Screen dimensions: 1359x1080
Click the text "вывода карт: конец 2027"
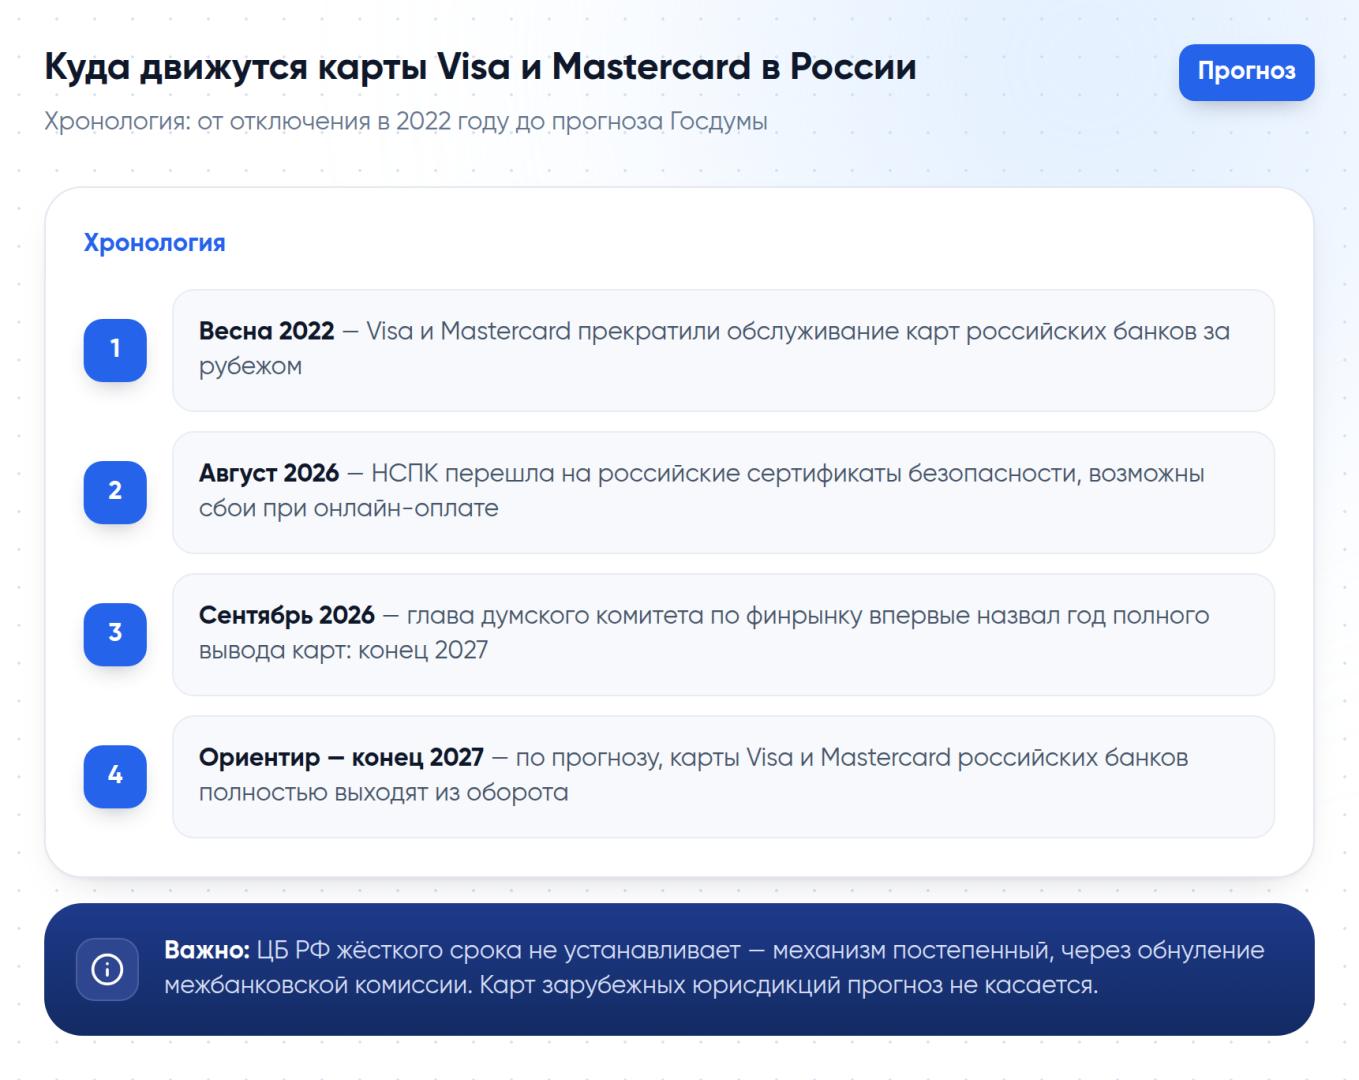pyautogui.click(x=343, y=651)
